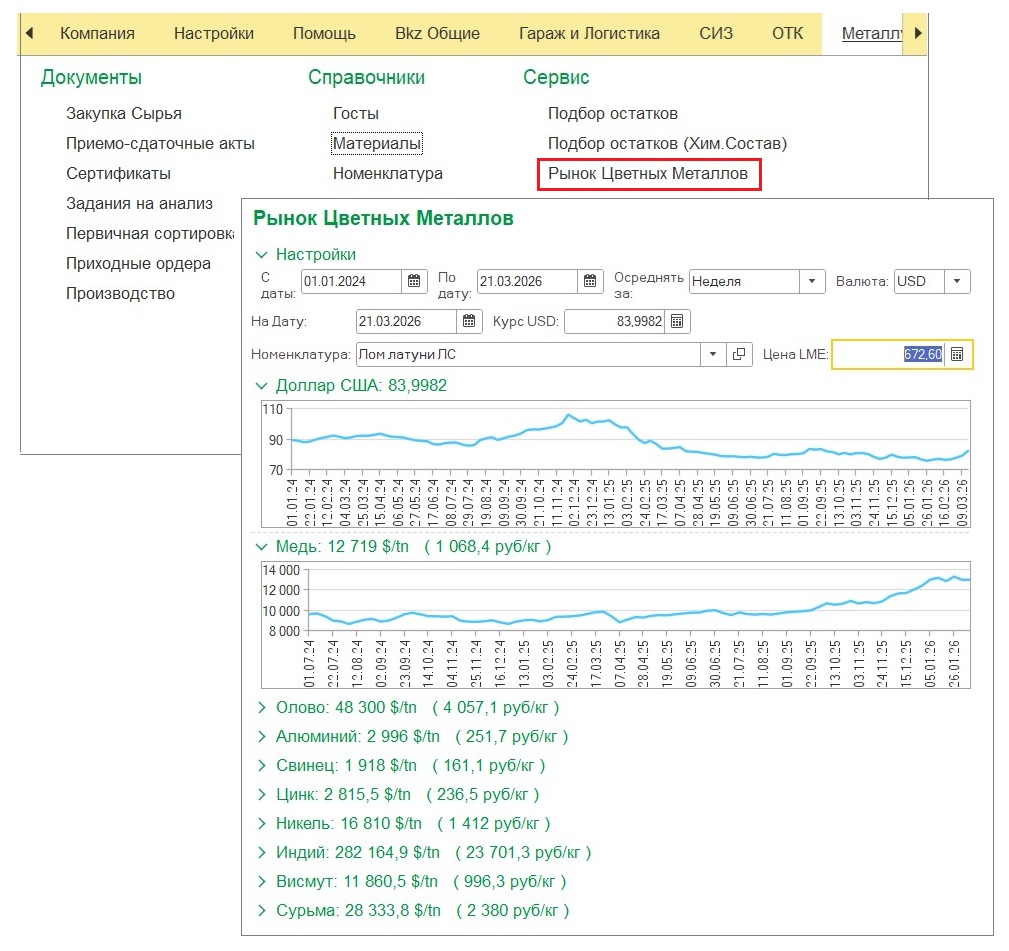The image size is (1009, 951).
Task: Open the Материалы reference list
Action: 377,144
